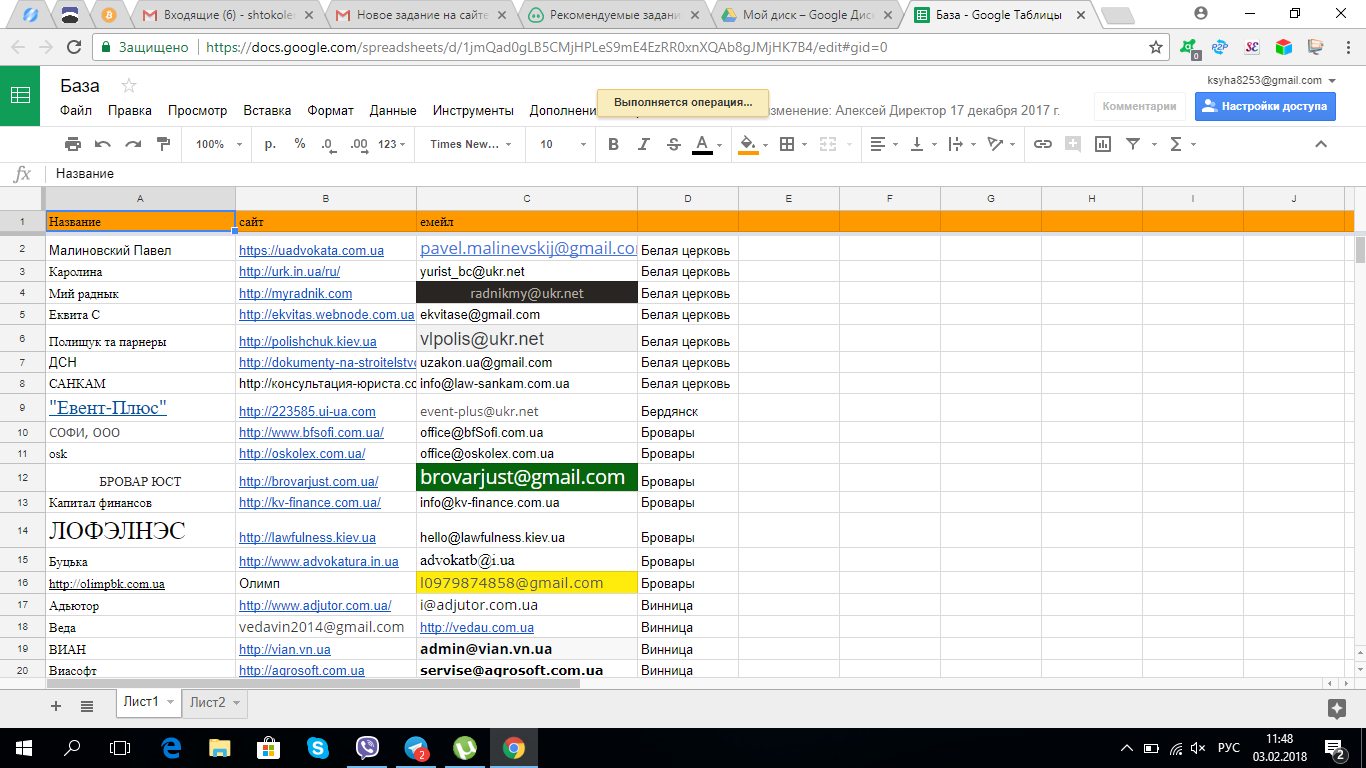The height and width of the screenshot is (768, 1366).
Task: Bookmark this page with the star
Action: click(1156, 47)
